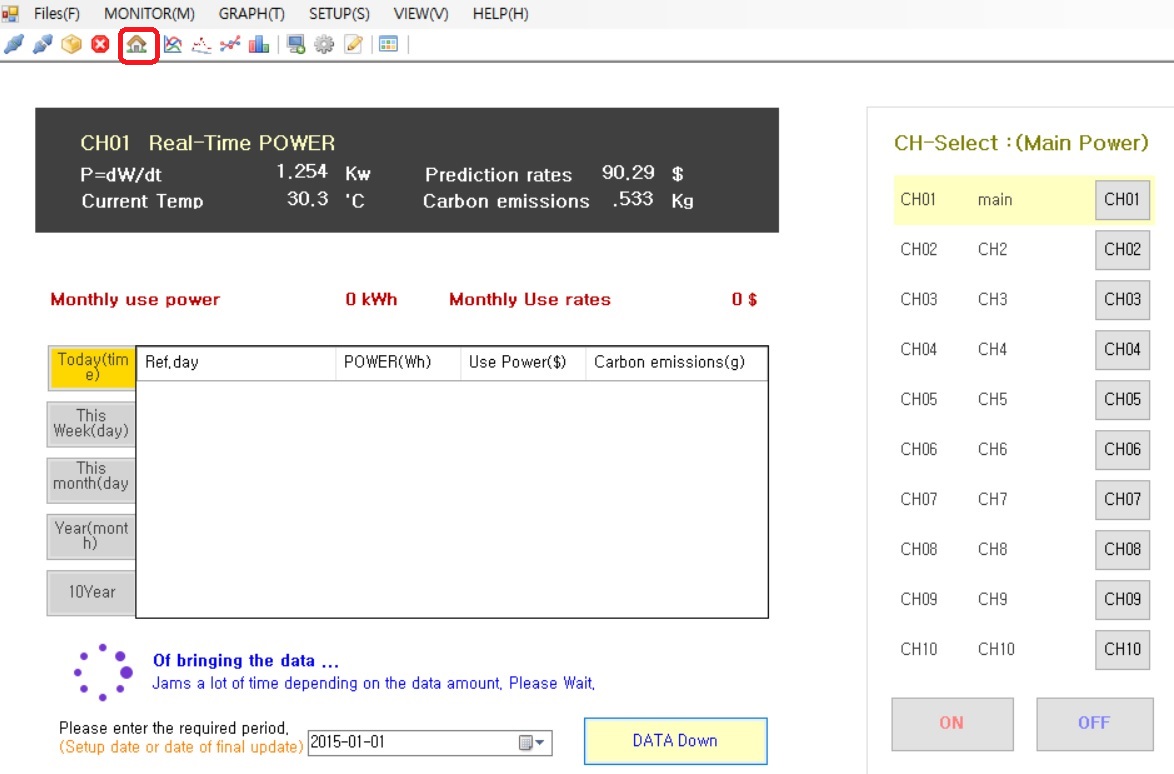Viewport: 1174px width, 774px height.
Task: Select channel CH10 button
Action: point(1122,649)
